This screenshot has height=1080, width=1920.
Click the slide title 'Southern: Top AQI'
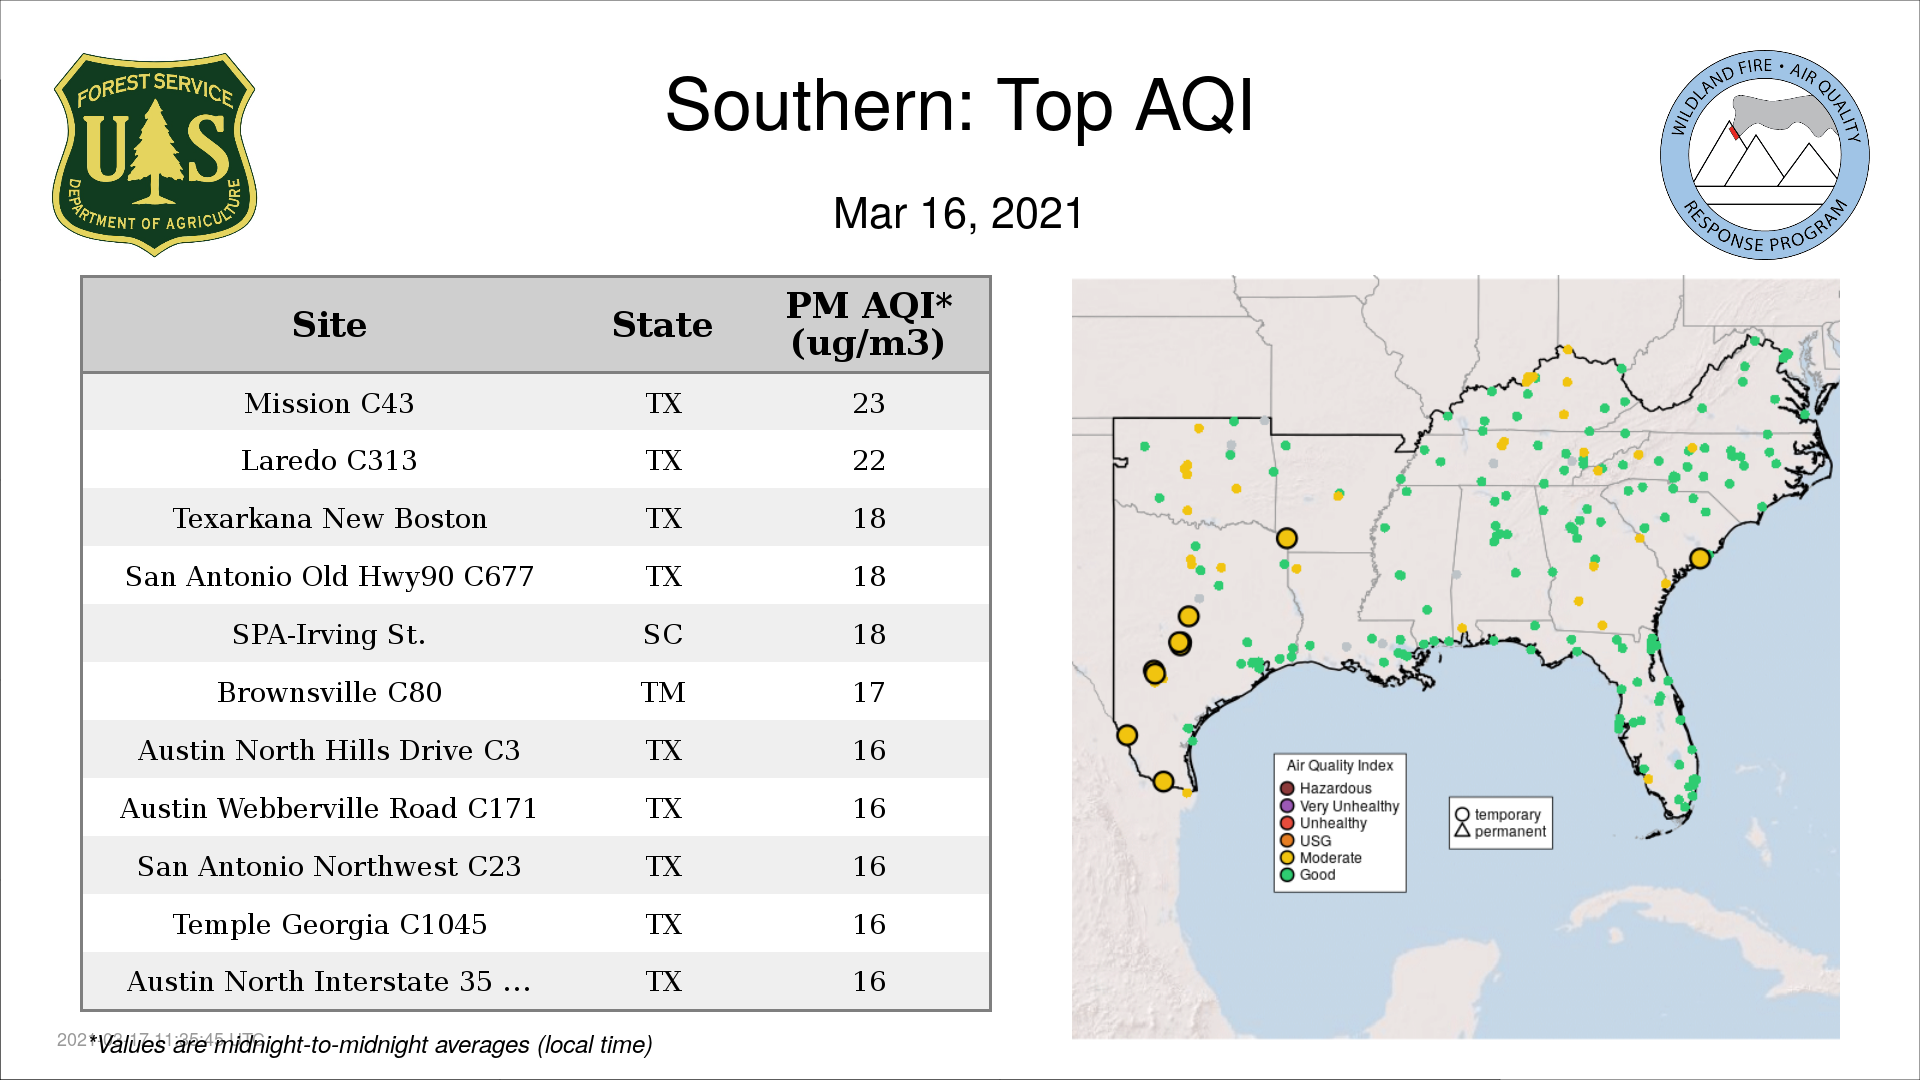pyautogui.click(x=959, y=106)
